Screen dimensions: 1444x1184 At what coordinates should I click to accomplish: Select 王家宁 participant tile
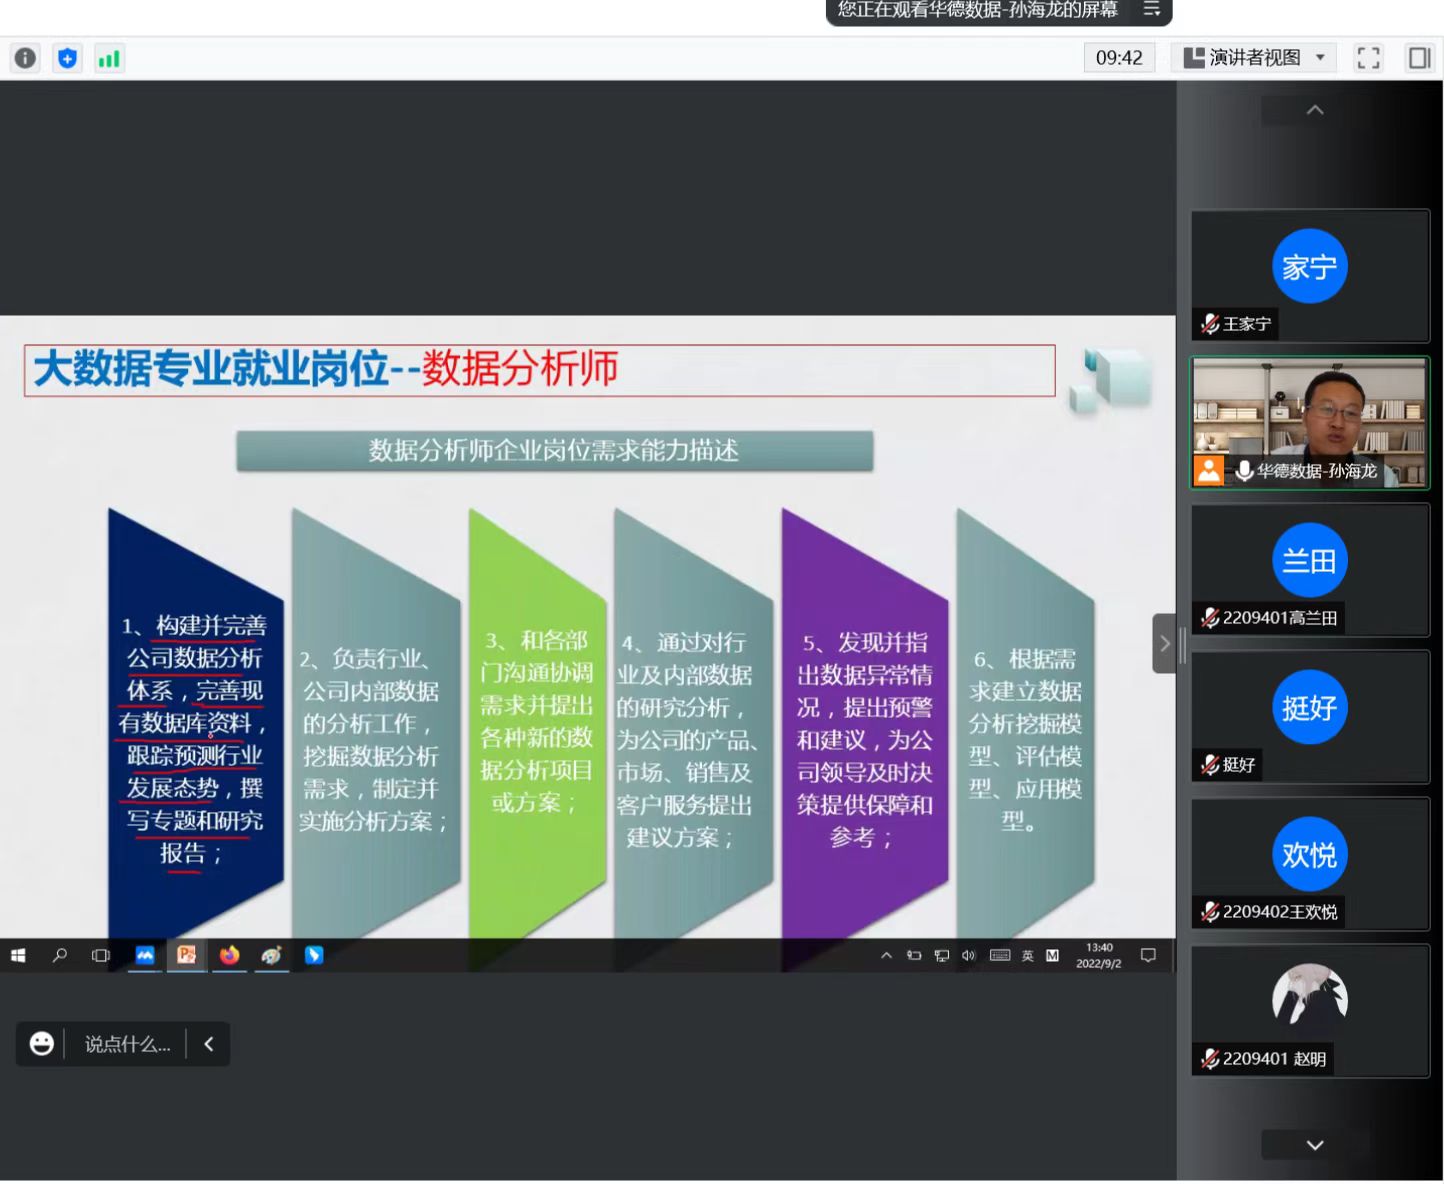point(1309,277)
